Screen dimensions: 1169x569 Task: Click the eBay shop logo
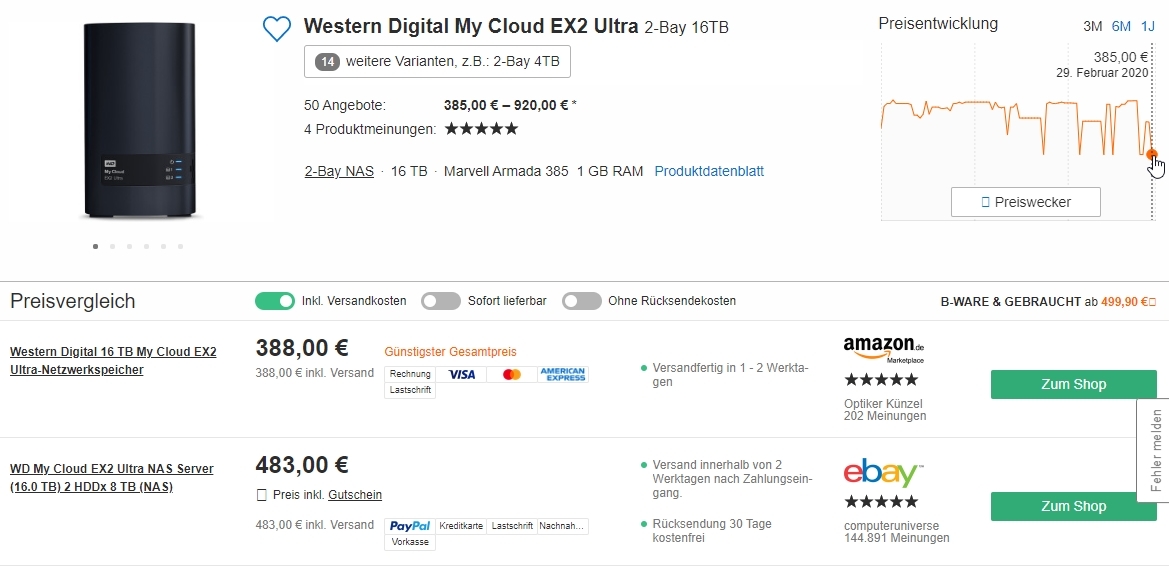point(884,473)
